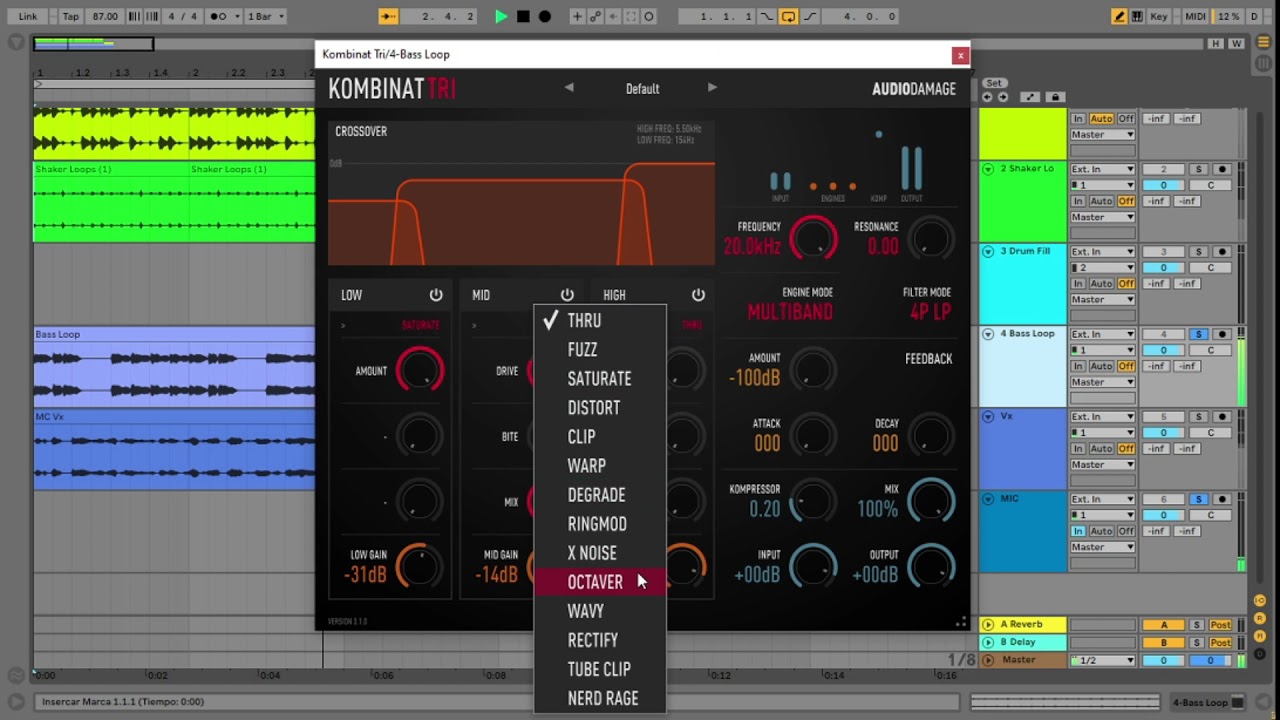Toggle the Punch-In switch left of Loop
The height and width of the screenshot is (720, 1280).
(x=768, y=16)
